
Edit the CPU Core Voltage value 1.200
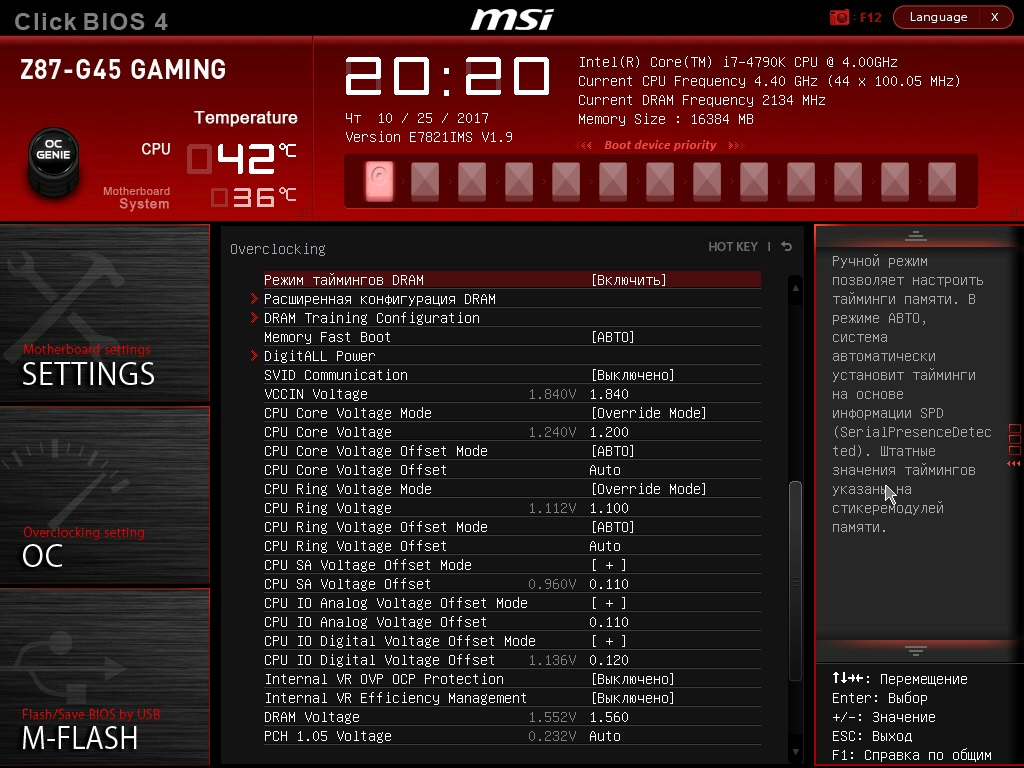click(609, 432)
